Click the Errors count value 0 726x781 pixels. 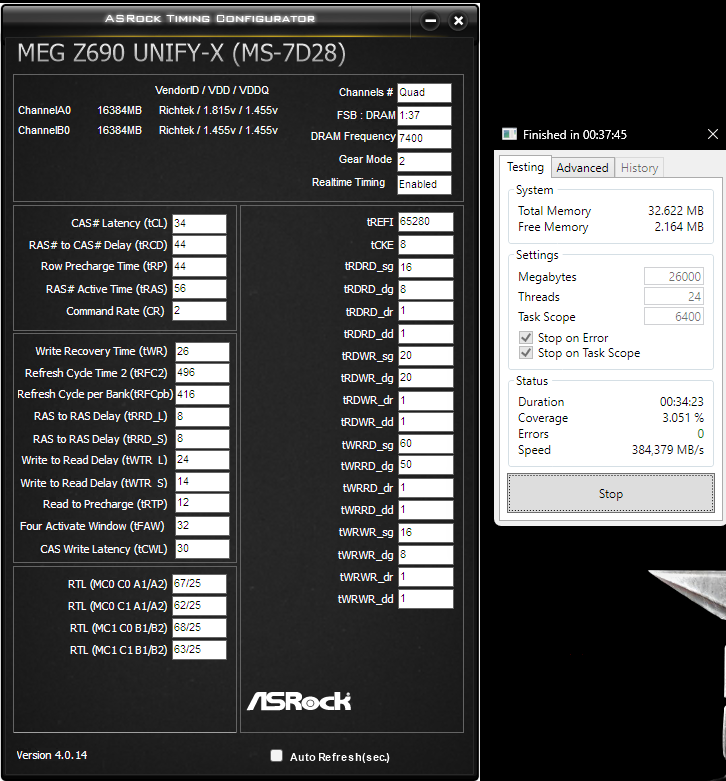click(700, 434)
